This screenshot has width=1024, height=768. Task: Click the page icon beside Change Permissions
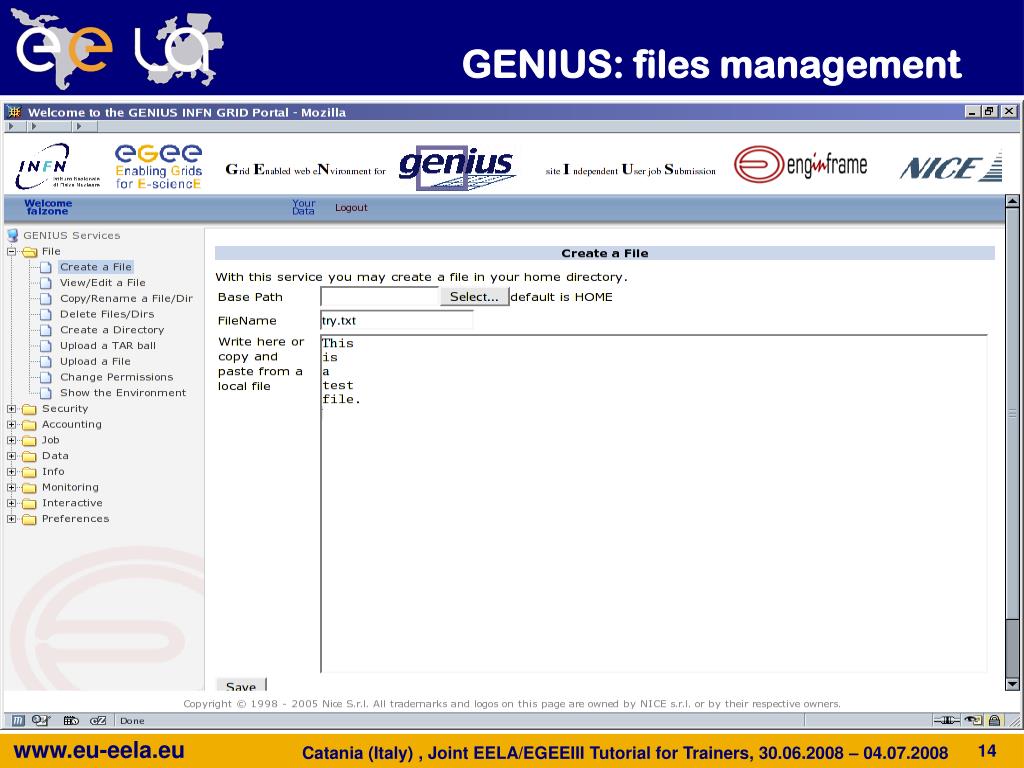coord(46,377)
